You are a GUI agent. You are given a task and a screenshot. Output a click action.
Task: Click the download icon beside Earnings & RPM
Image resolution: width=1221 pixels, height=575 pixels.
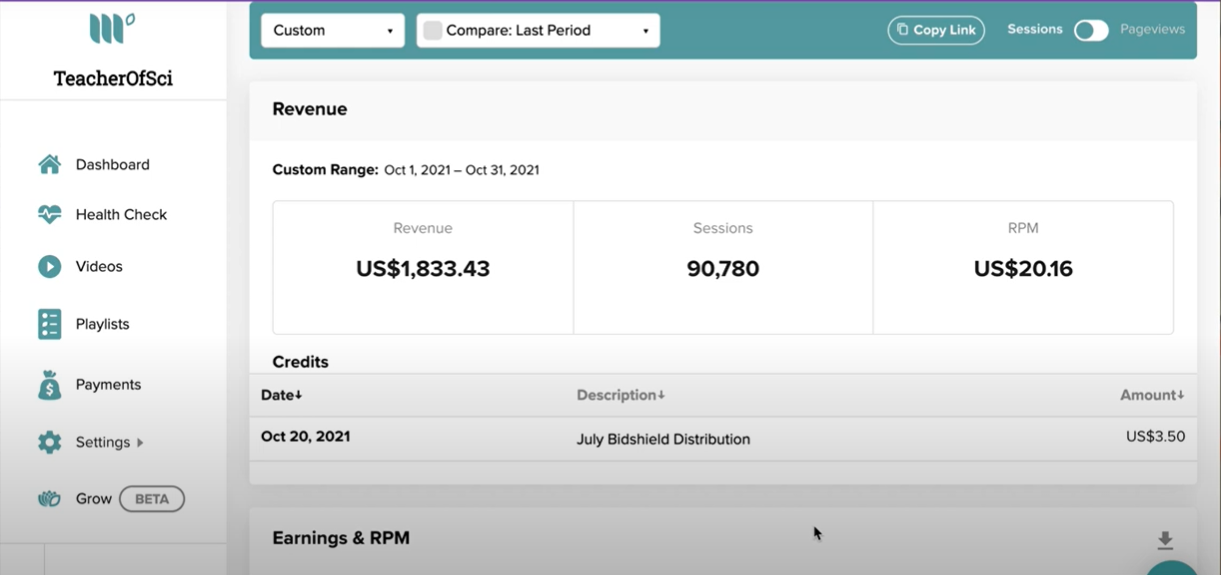pyautogui.click(x=1165, y=540)
